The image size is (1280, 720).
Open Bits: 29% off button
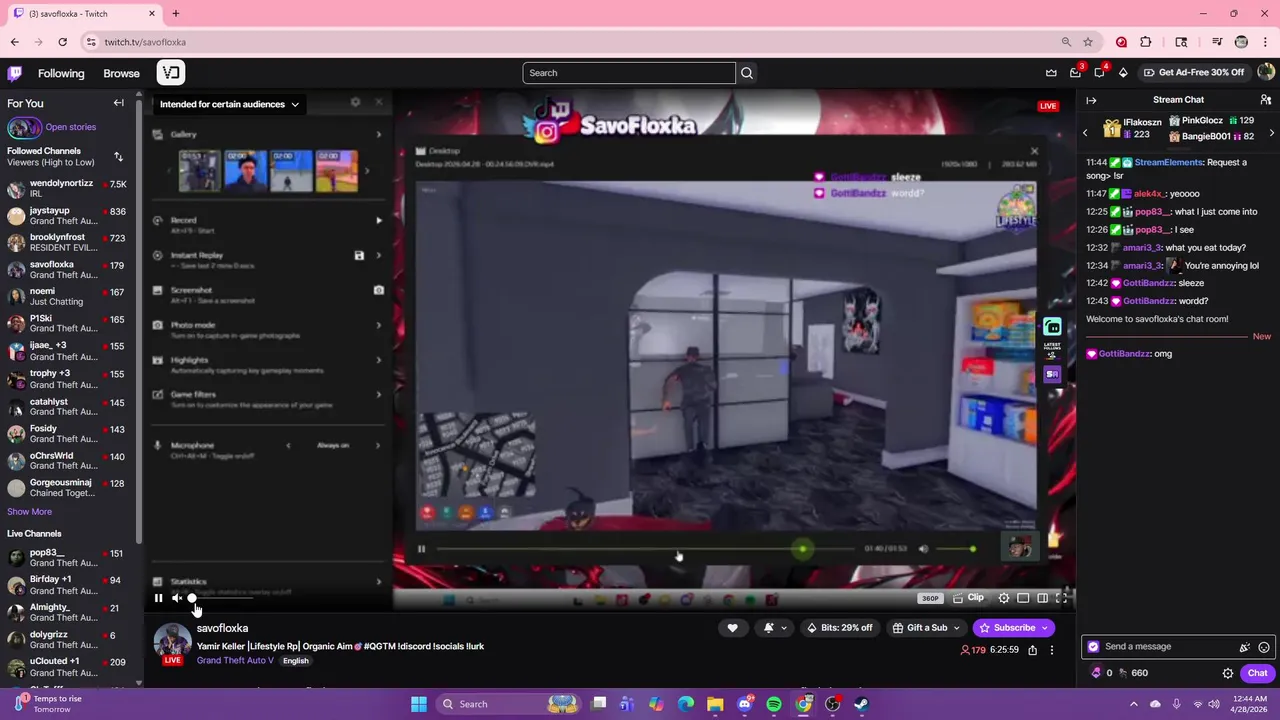839,628
